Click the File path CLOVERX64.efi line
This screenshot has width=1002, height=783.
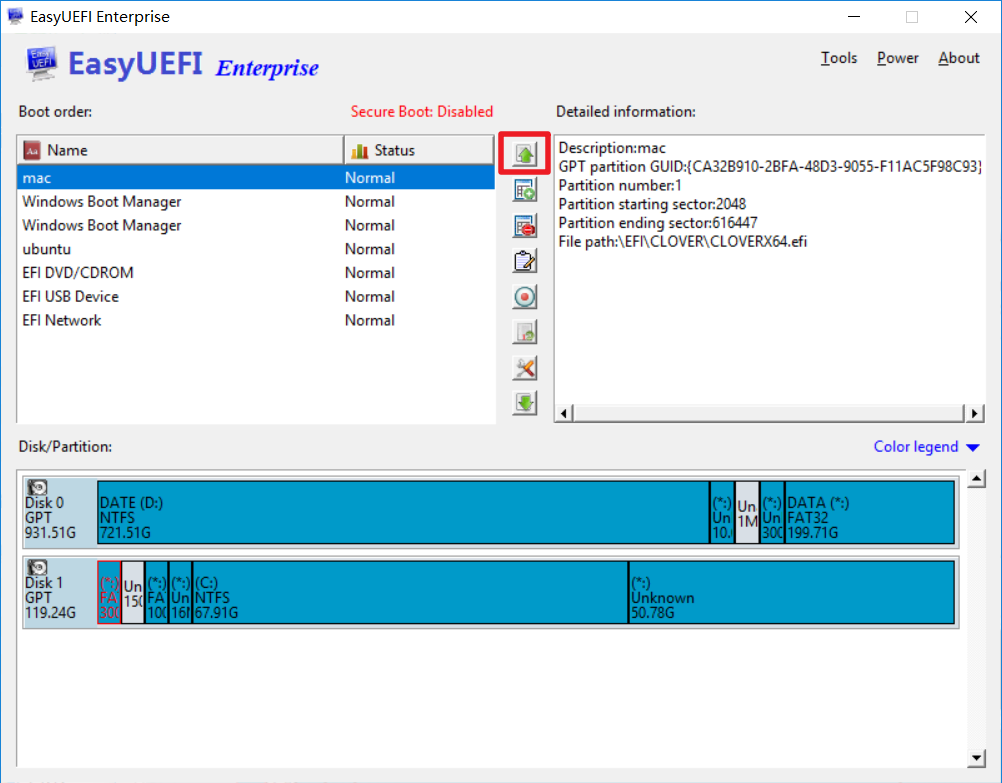(682, 242)
